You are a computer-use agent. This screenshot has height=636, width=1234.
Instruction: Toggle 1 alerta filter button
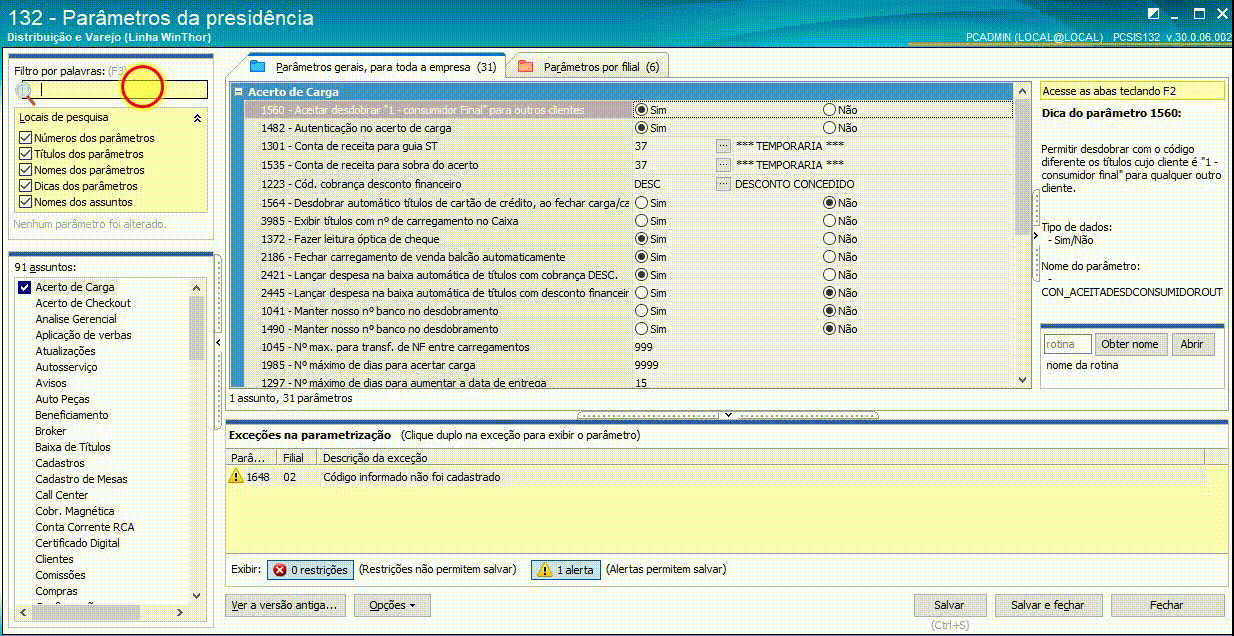click(566, 570)
